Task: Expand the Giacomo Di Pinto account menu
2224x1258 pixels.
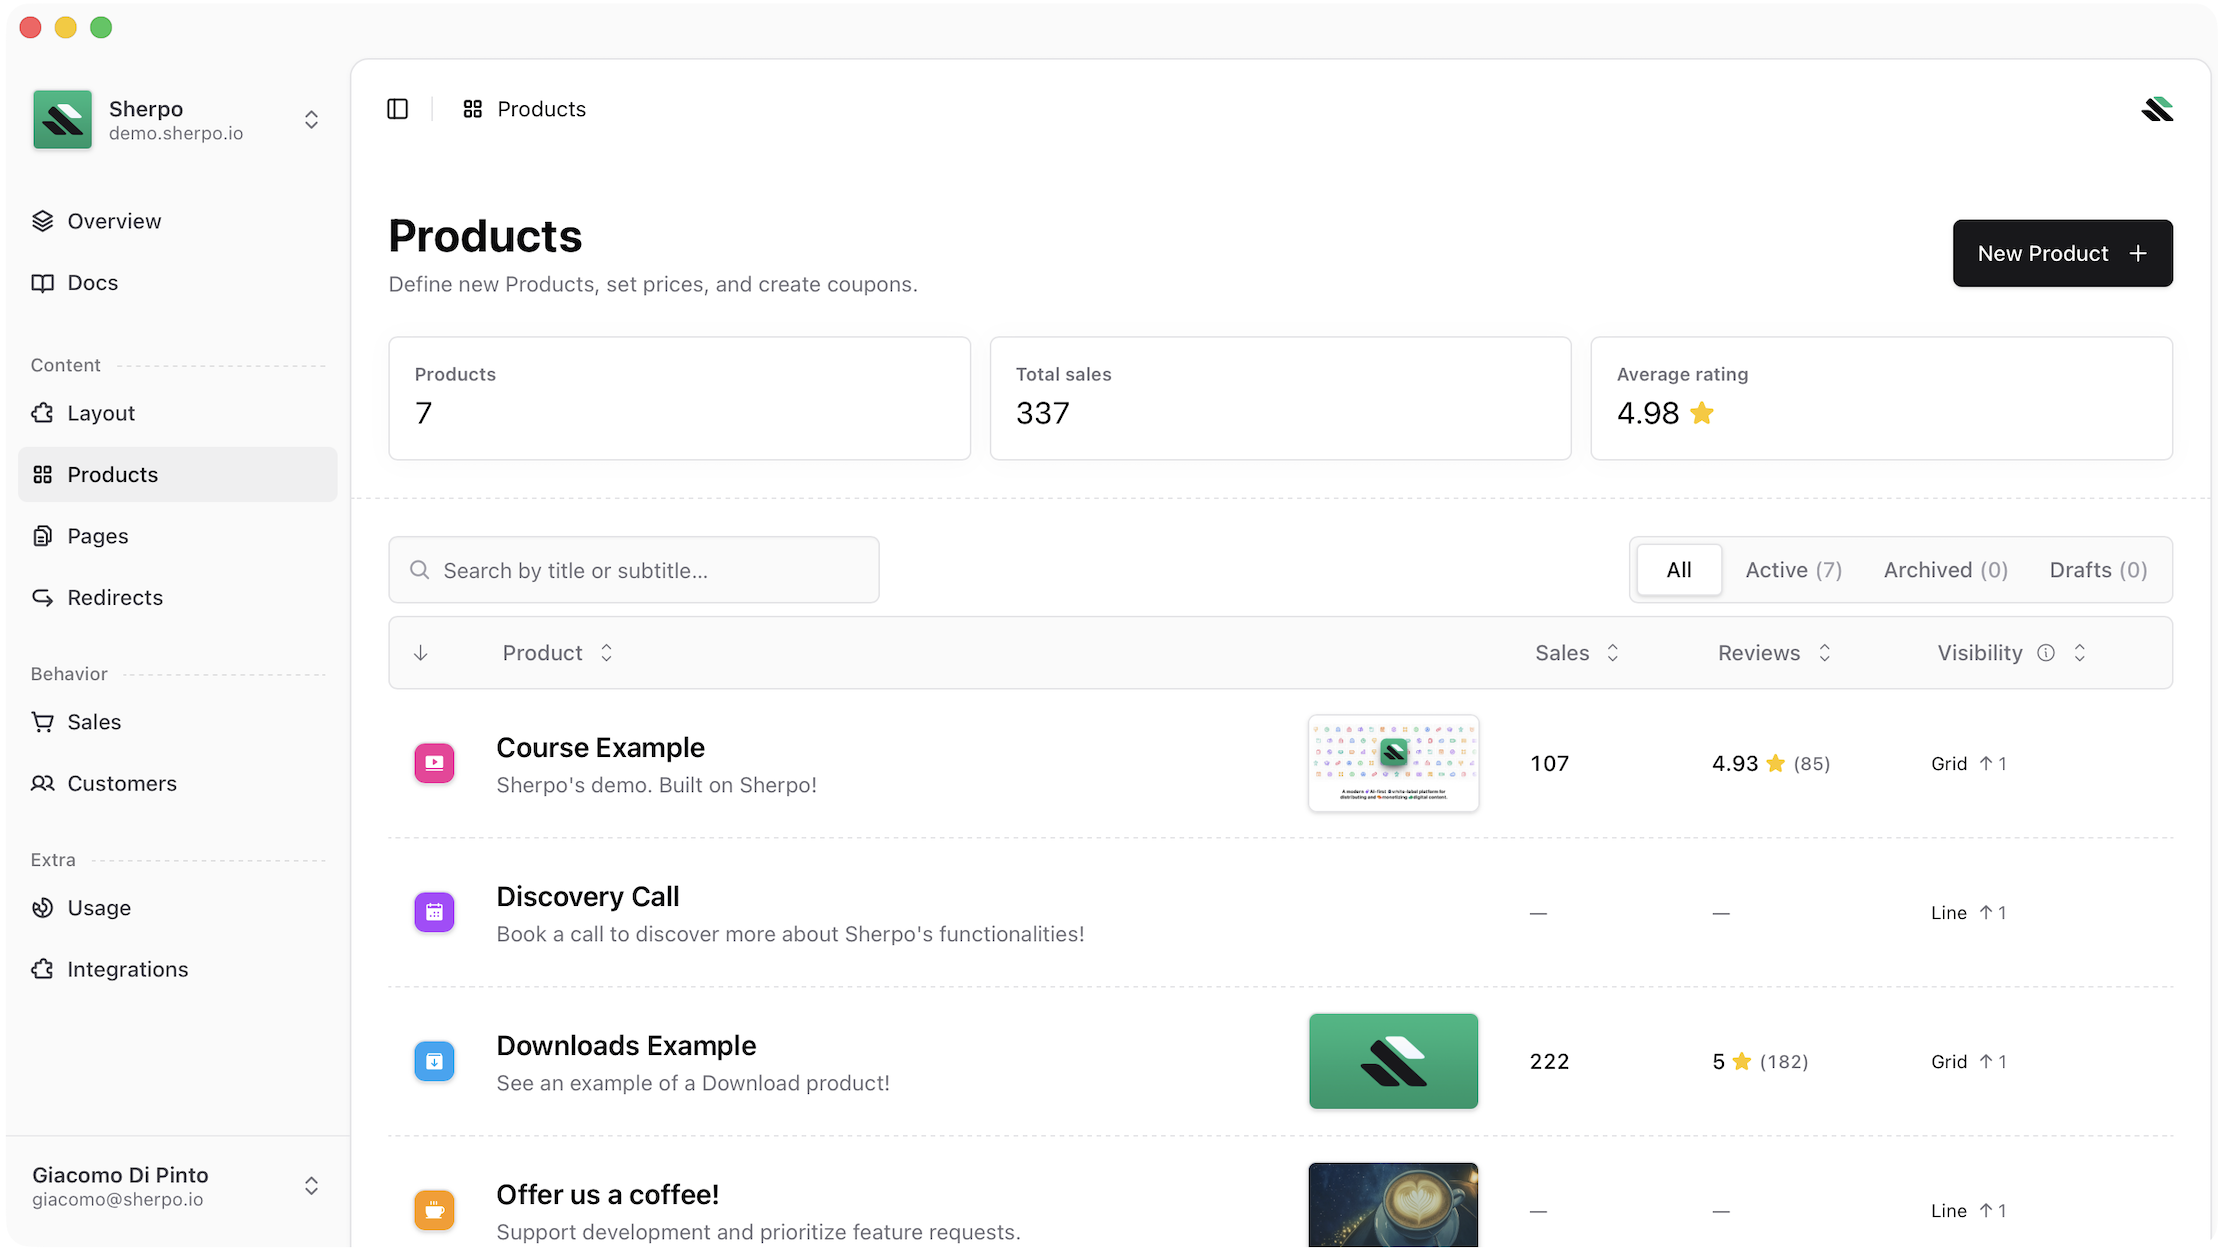Action: pos(311,1186)
